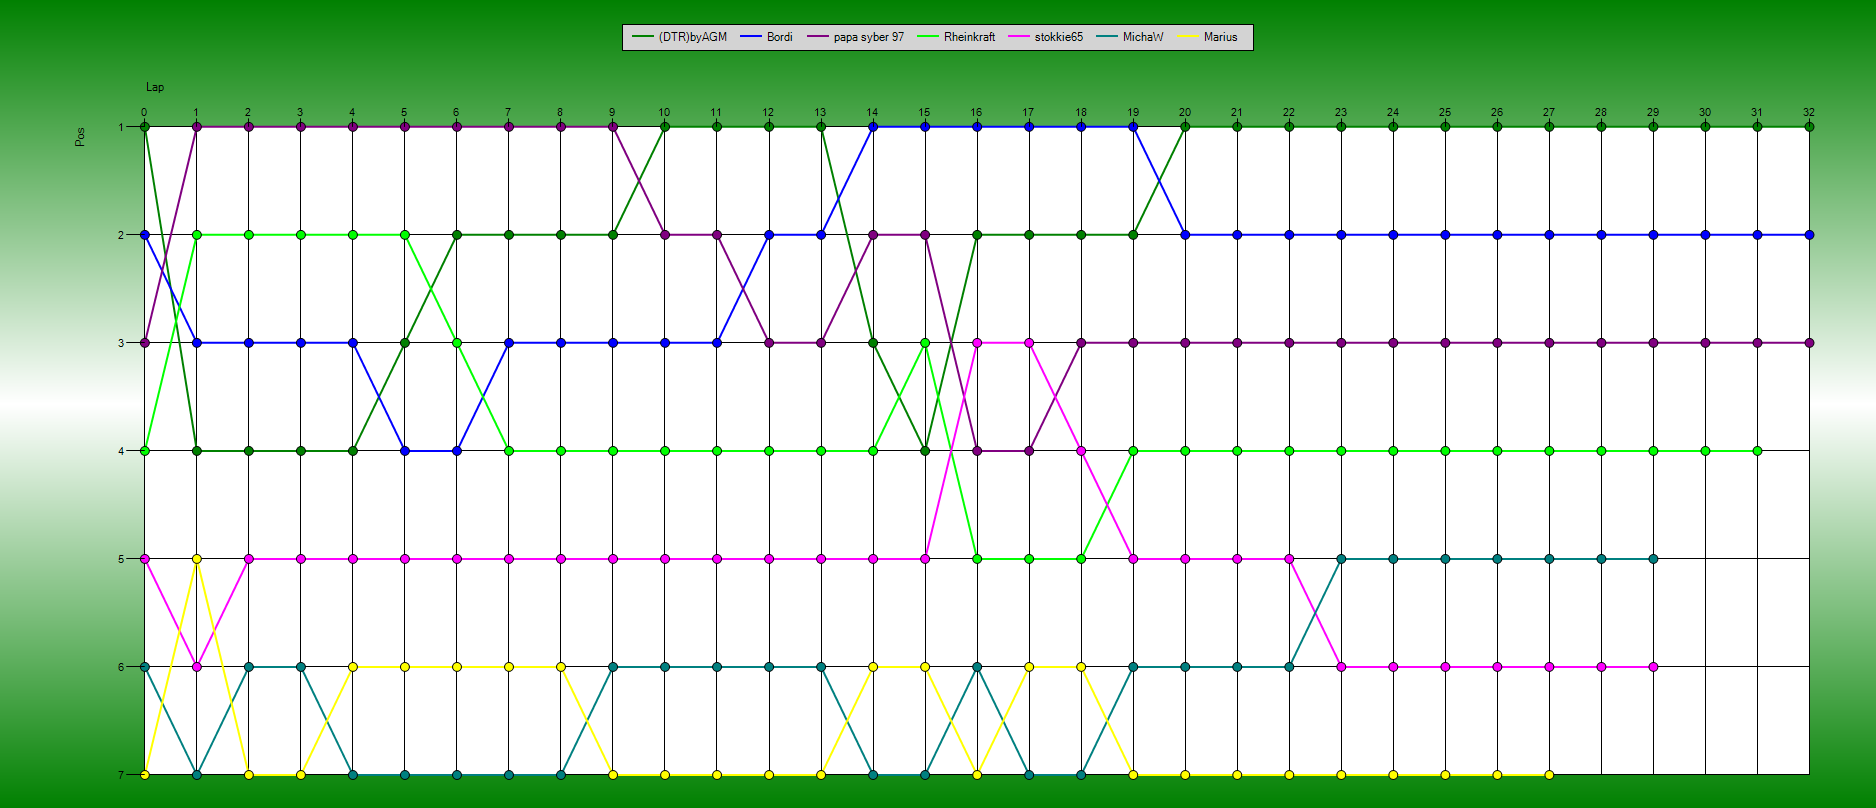The image size is (1876, 808).
Task: Click the Marius legend entry
Action: [1220, 37]
